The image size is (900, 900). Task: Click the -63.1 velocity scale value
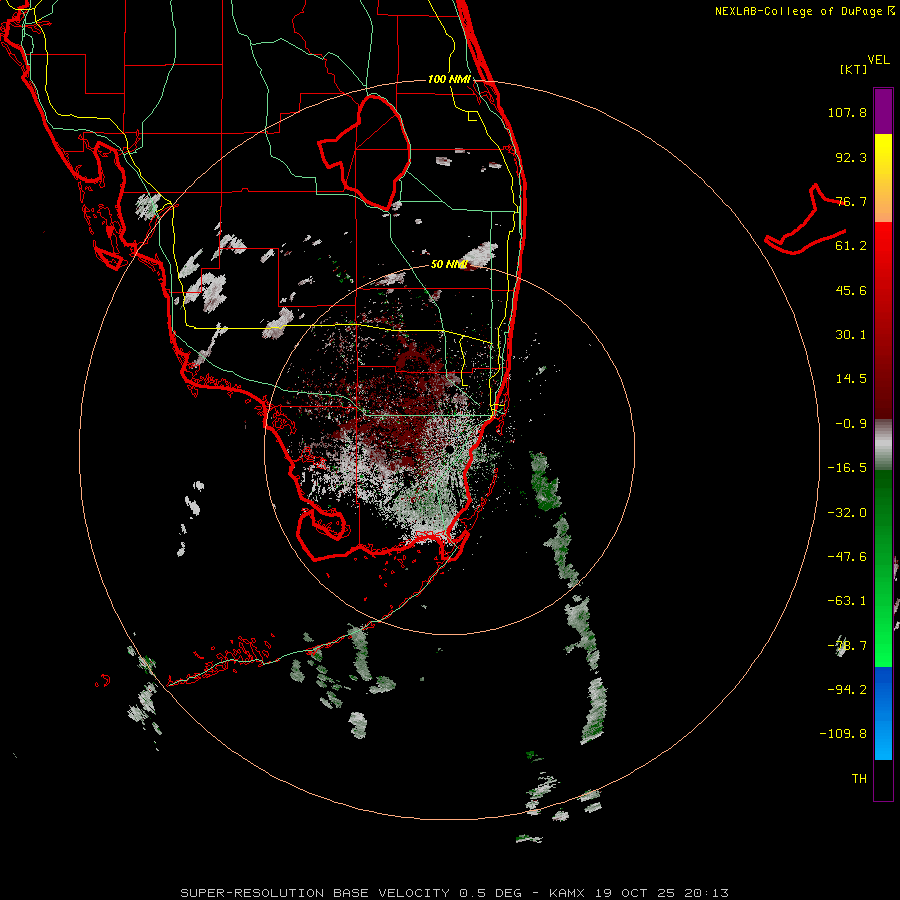(847, 601)
